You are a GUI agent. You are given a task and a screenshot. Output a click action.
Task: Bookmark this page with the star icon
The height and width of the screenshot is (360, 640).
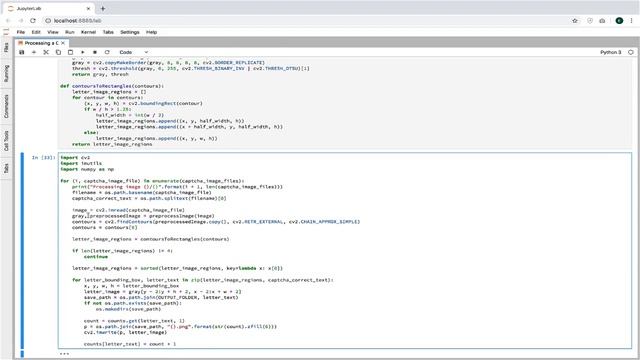(x=575, y=20)
